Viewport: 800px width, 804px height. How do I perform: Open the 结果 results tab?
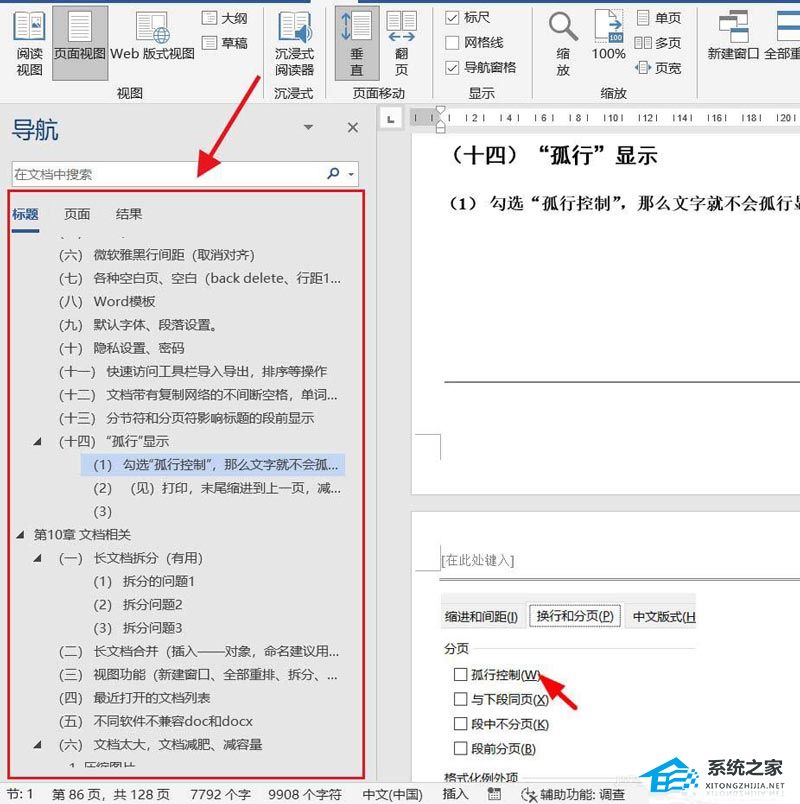(x=129, y=214)
